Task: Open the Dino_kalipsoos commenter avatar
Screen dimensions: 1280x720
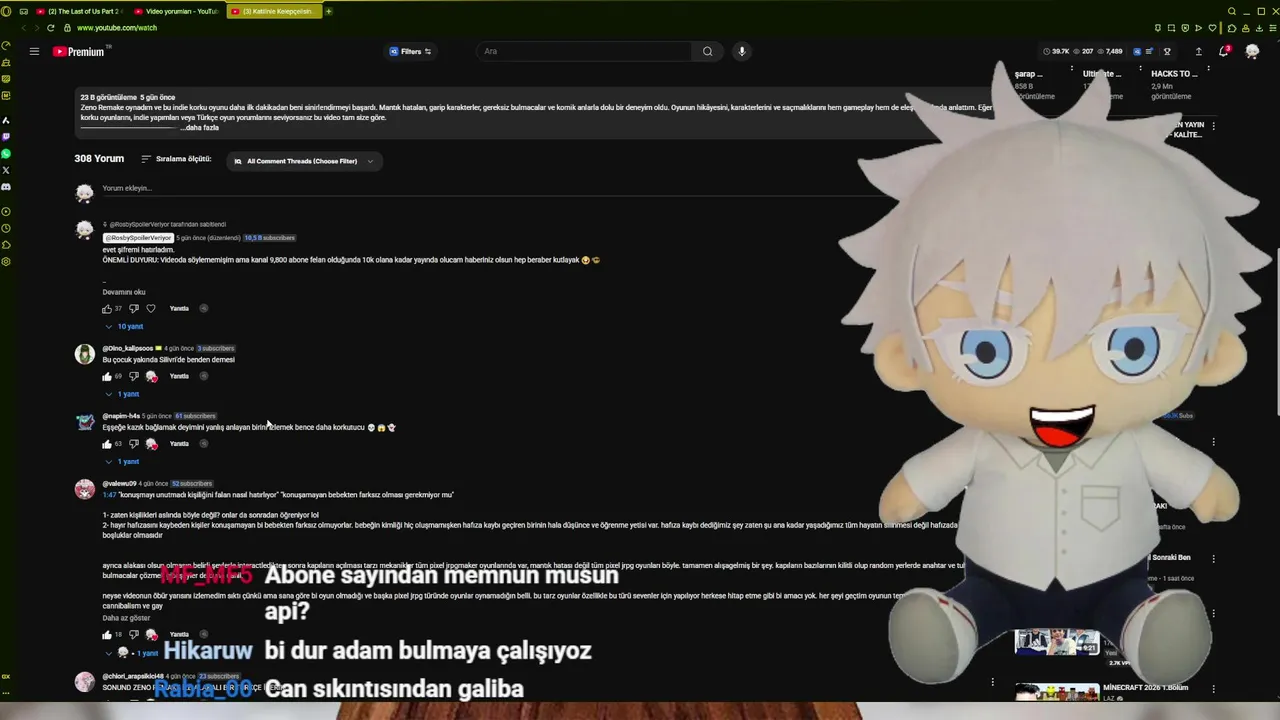Action: pos(85,354)
